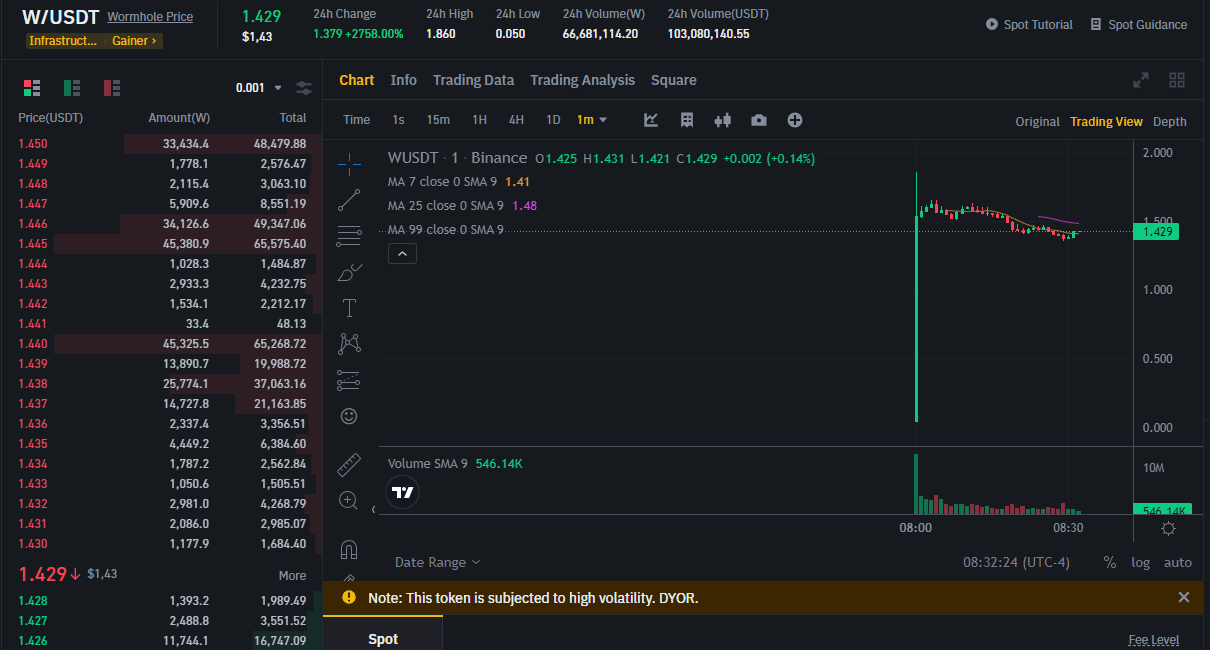
Task: Switch order book to buy orders only view
Action: coord(71,88)
